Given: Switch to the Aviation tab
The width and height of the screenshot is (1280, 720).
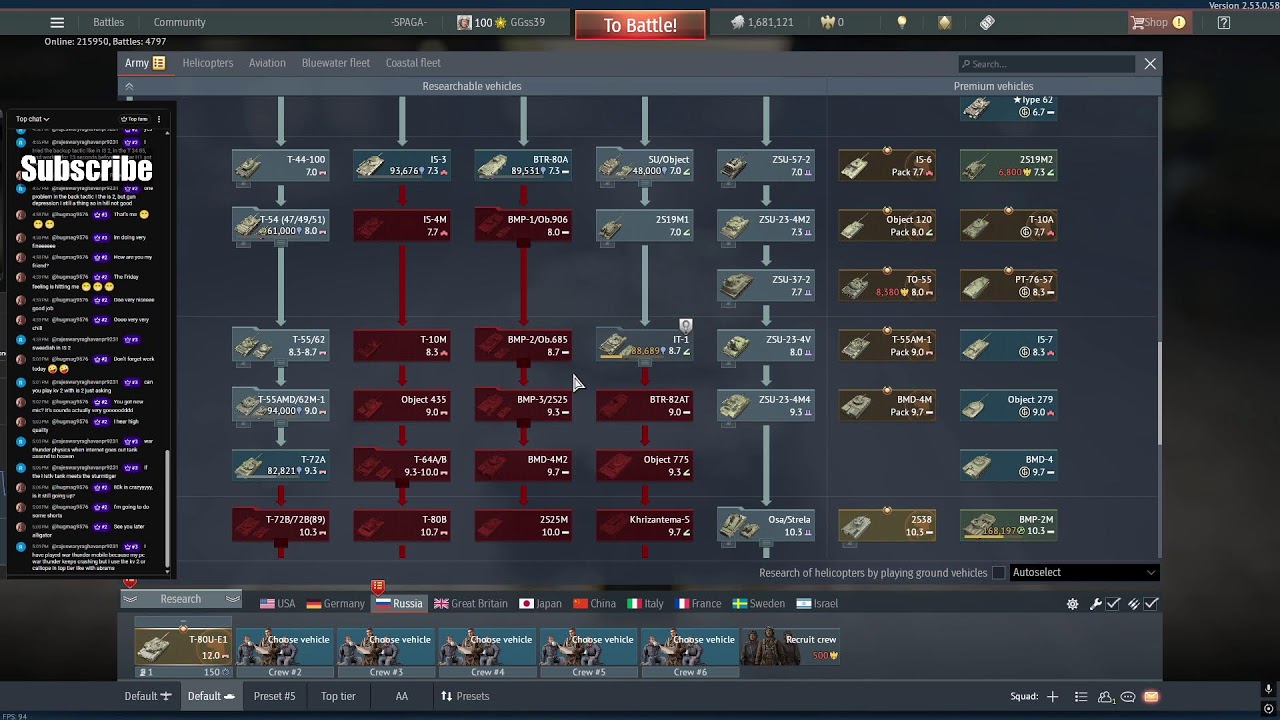Looking at the screenshot, I should click(x=267, y=63).
